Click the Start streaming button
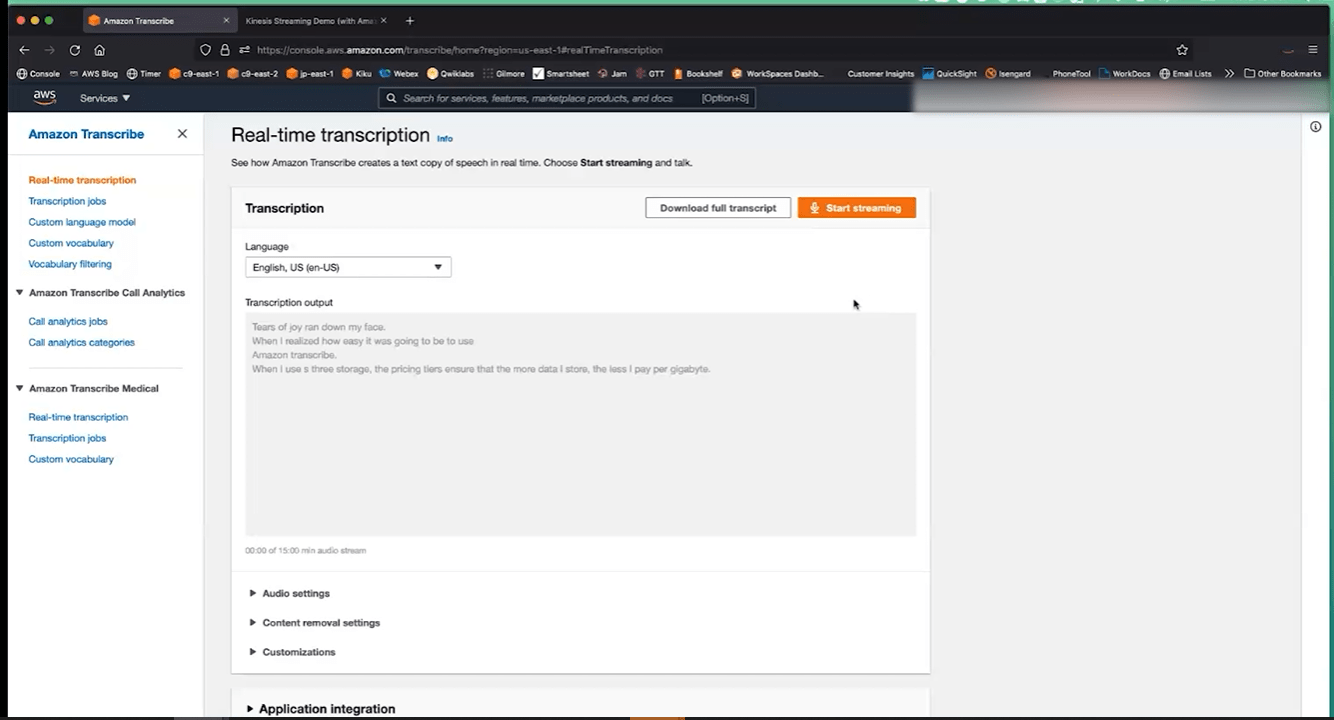 [856, 207]
